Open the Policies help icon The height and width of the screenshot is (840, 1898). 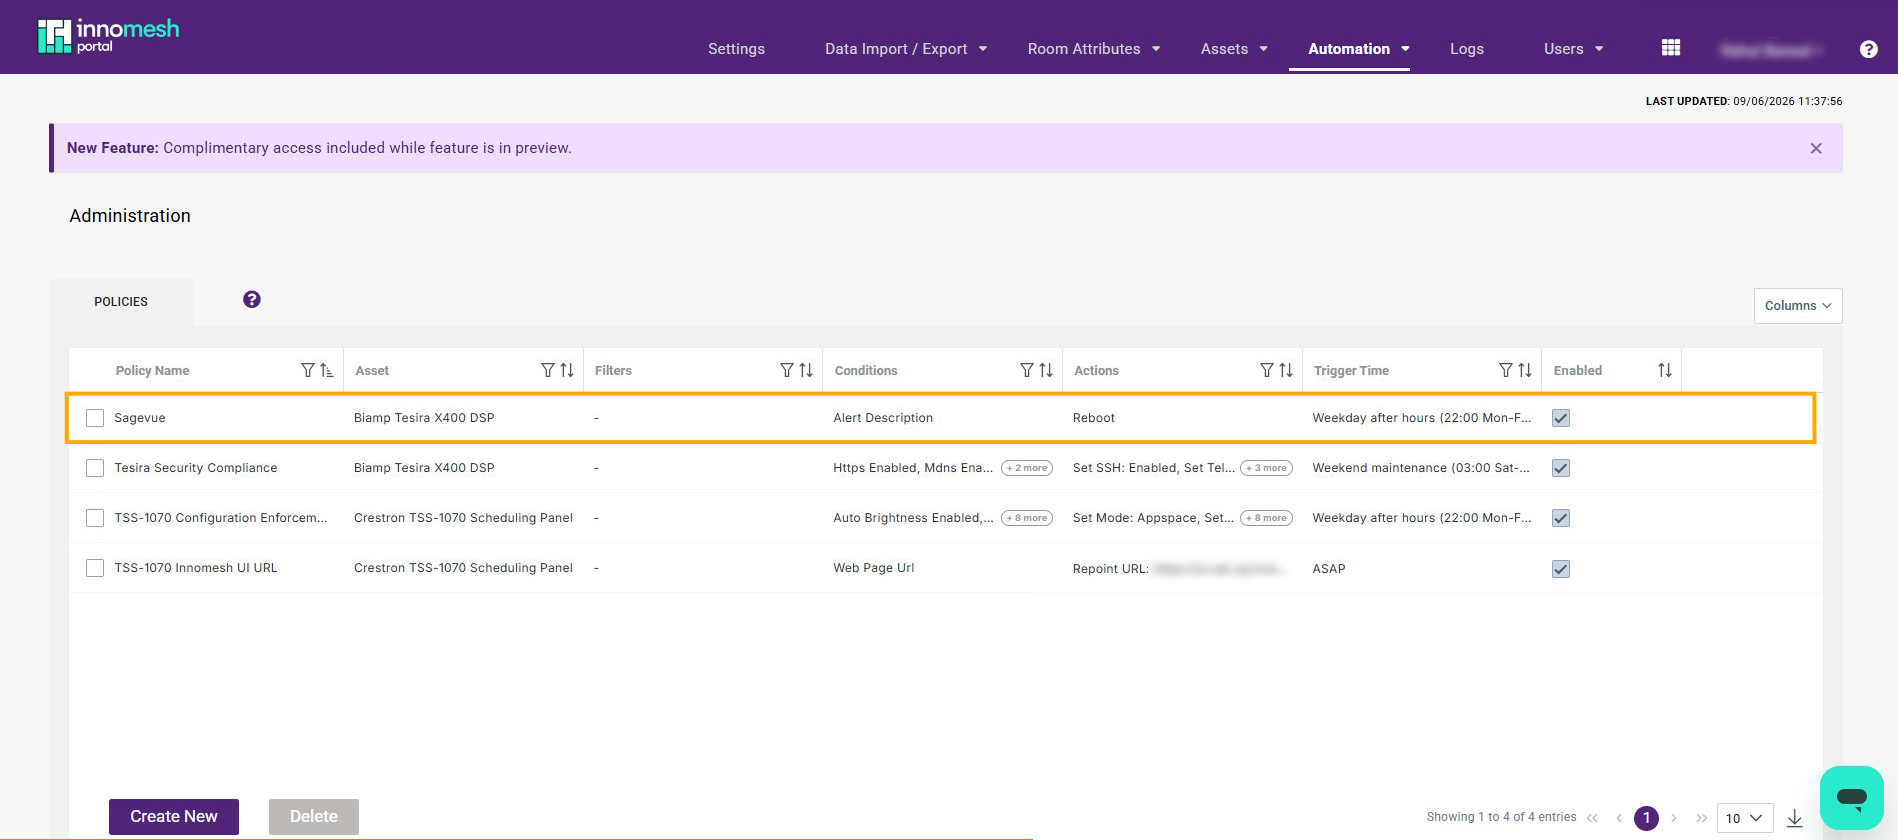(x=252, y=299)
